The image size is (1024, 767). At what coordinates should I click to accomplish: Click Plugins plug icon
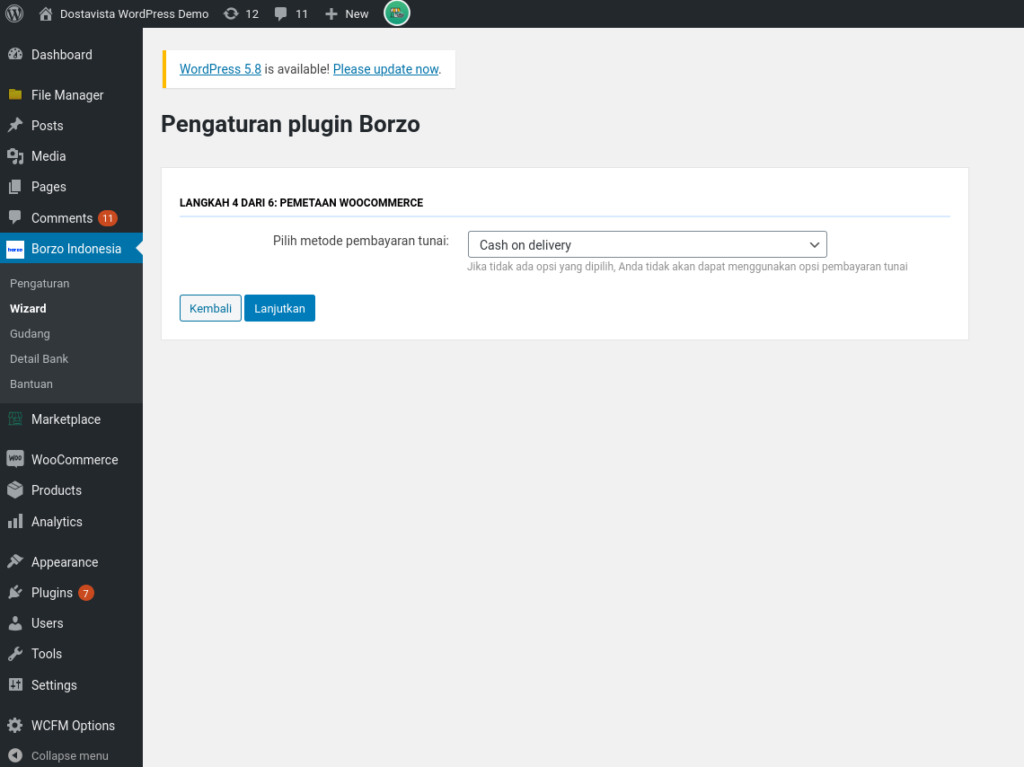click(x=15, y=593)
